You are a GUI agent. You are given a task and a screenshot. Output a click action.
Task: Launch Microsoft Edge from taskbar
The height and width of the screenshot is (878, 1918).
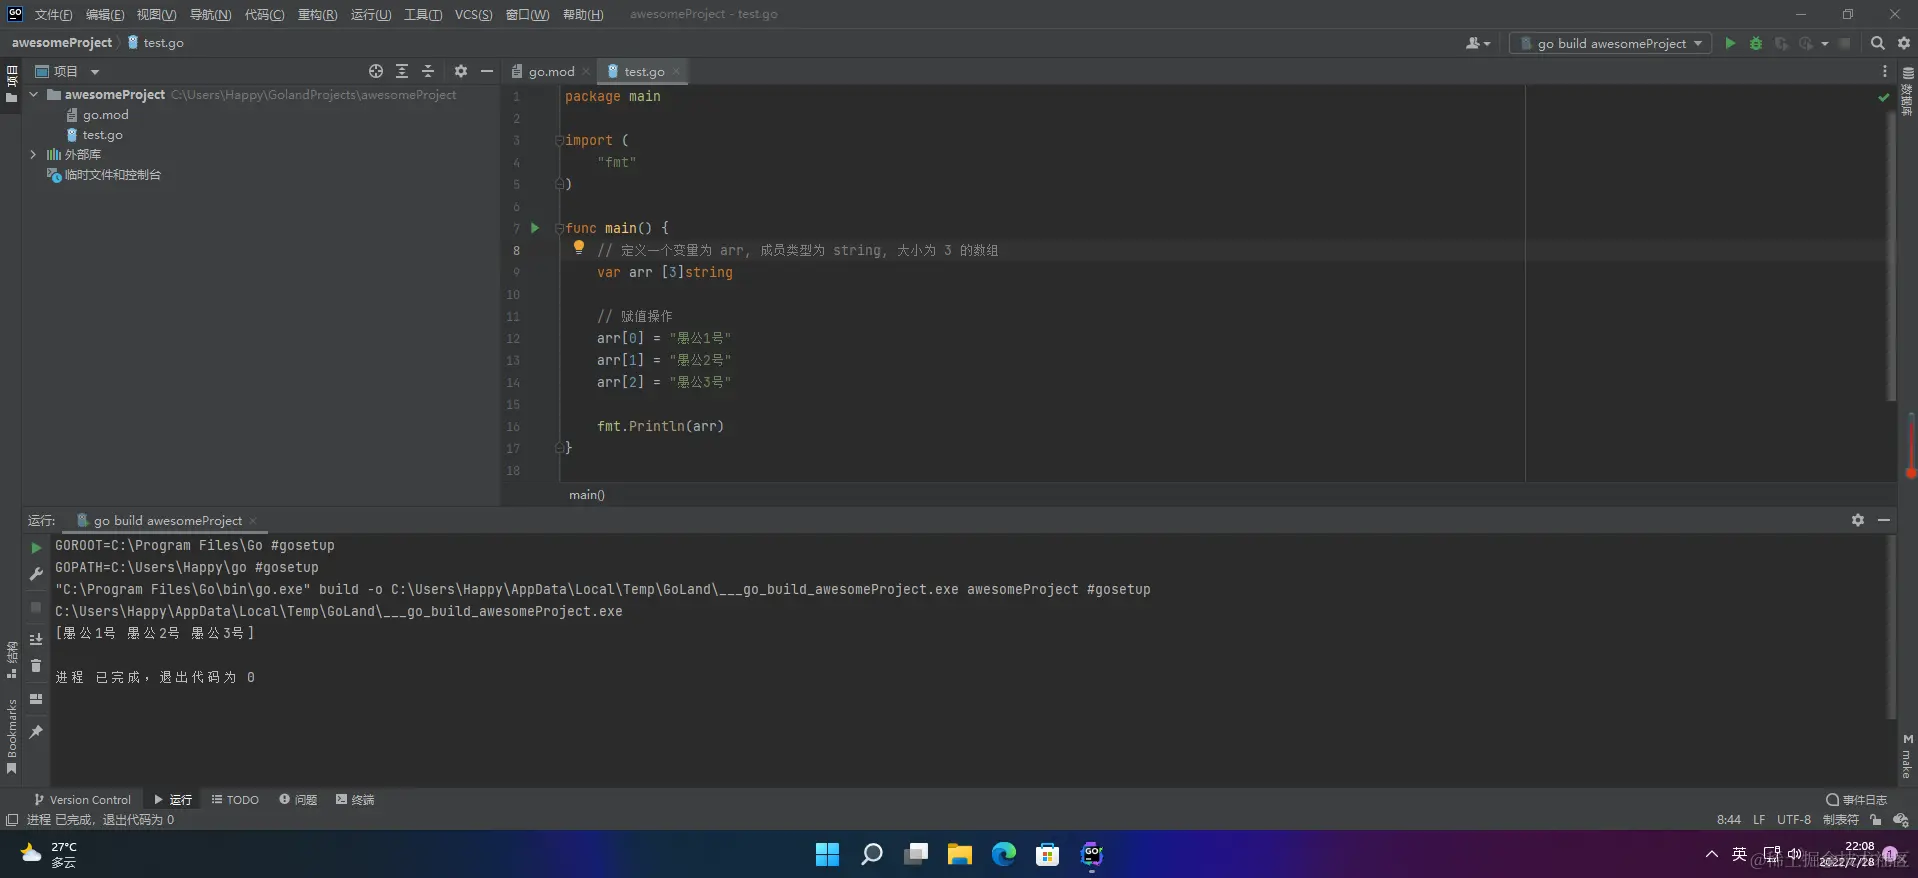point(1003,854)
